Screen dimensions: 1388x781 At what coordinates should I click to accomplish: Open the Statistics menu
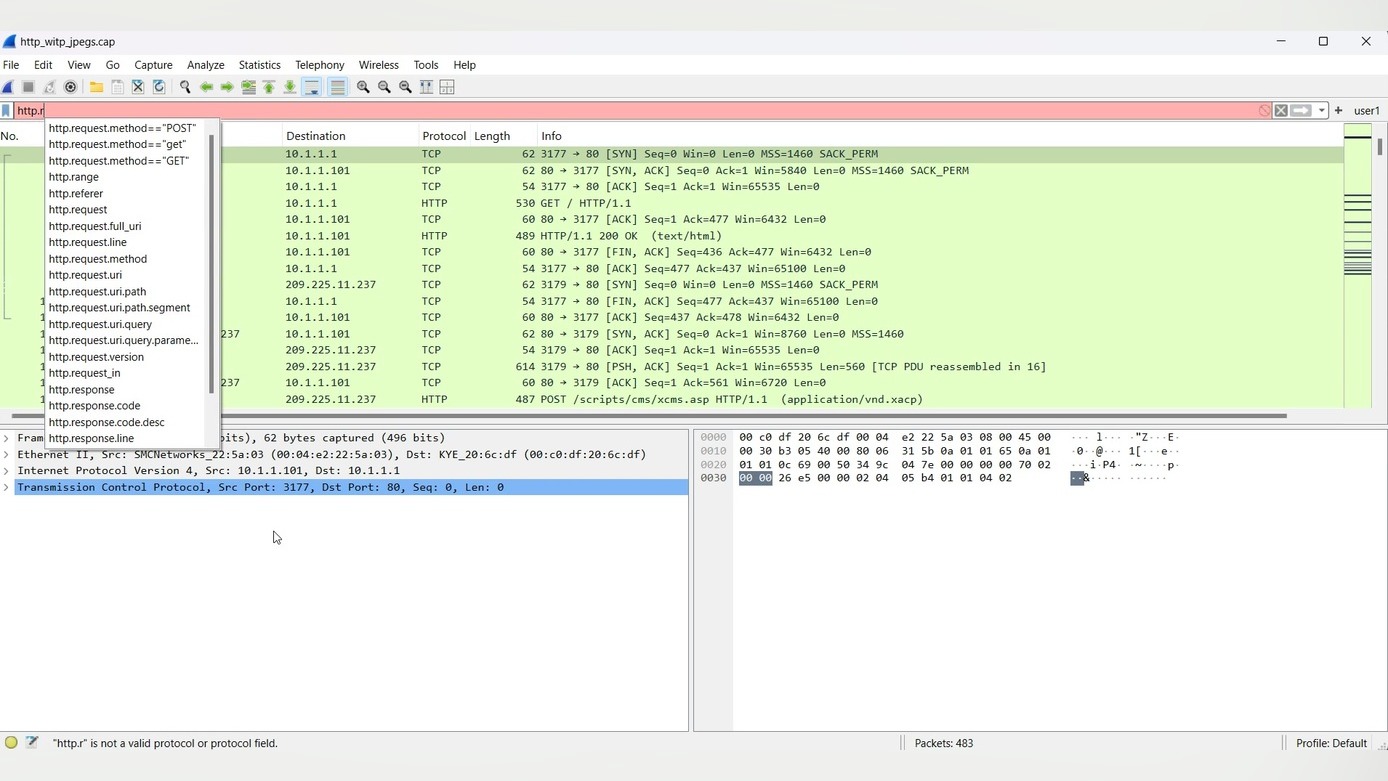259,65
